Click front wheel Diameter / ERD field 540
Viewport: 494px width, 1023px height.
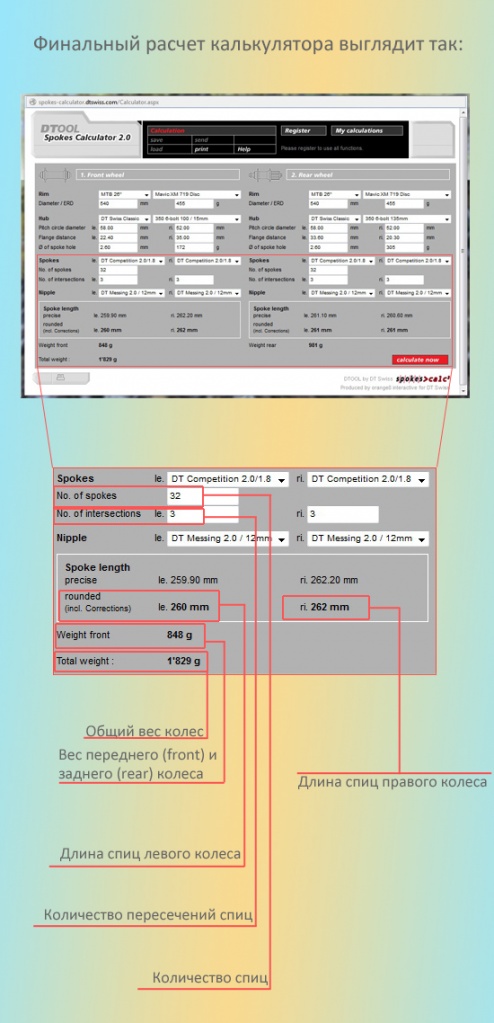[118, 204]
